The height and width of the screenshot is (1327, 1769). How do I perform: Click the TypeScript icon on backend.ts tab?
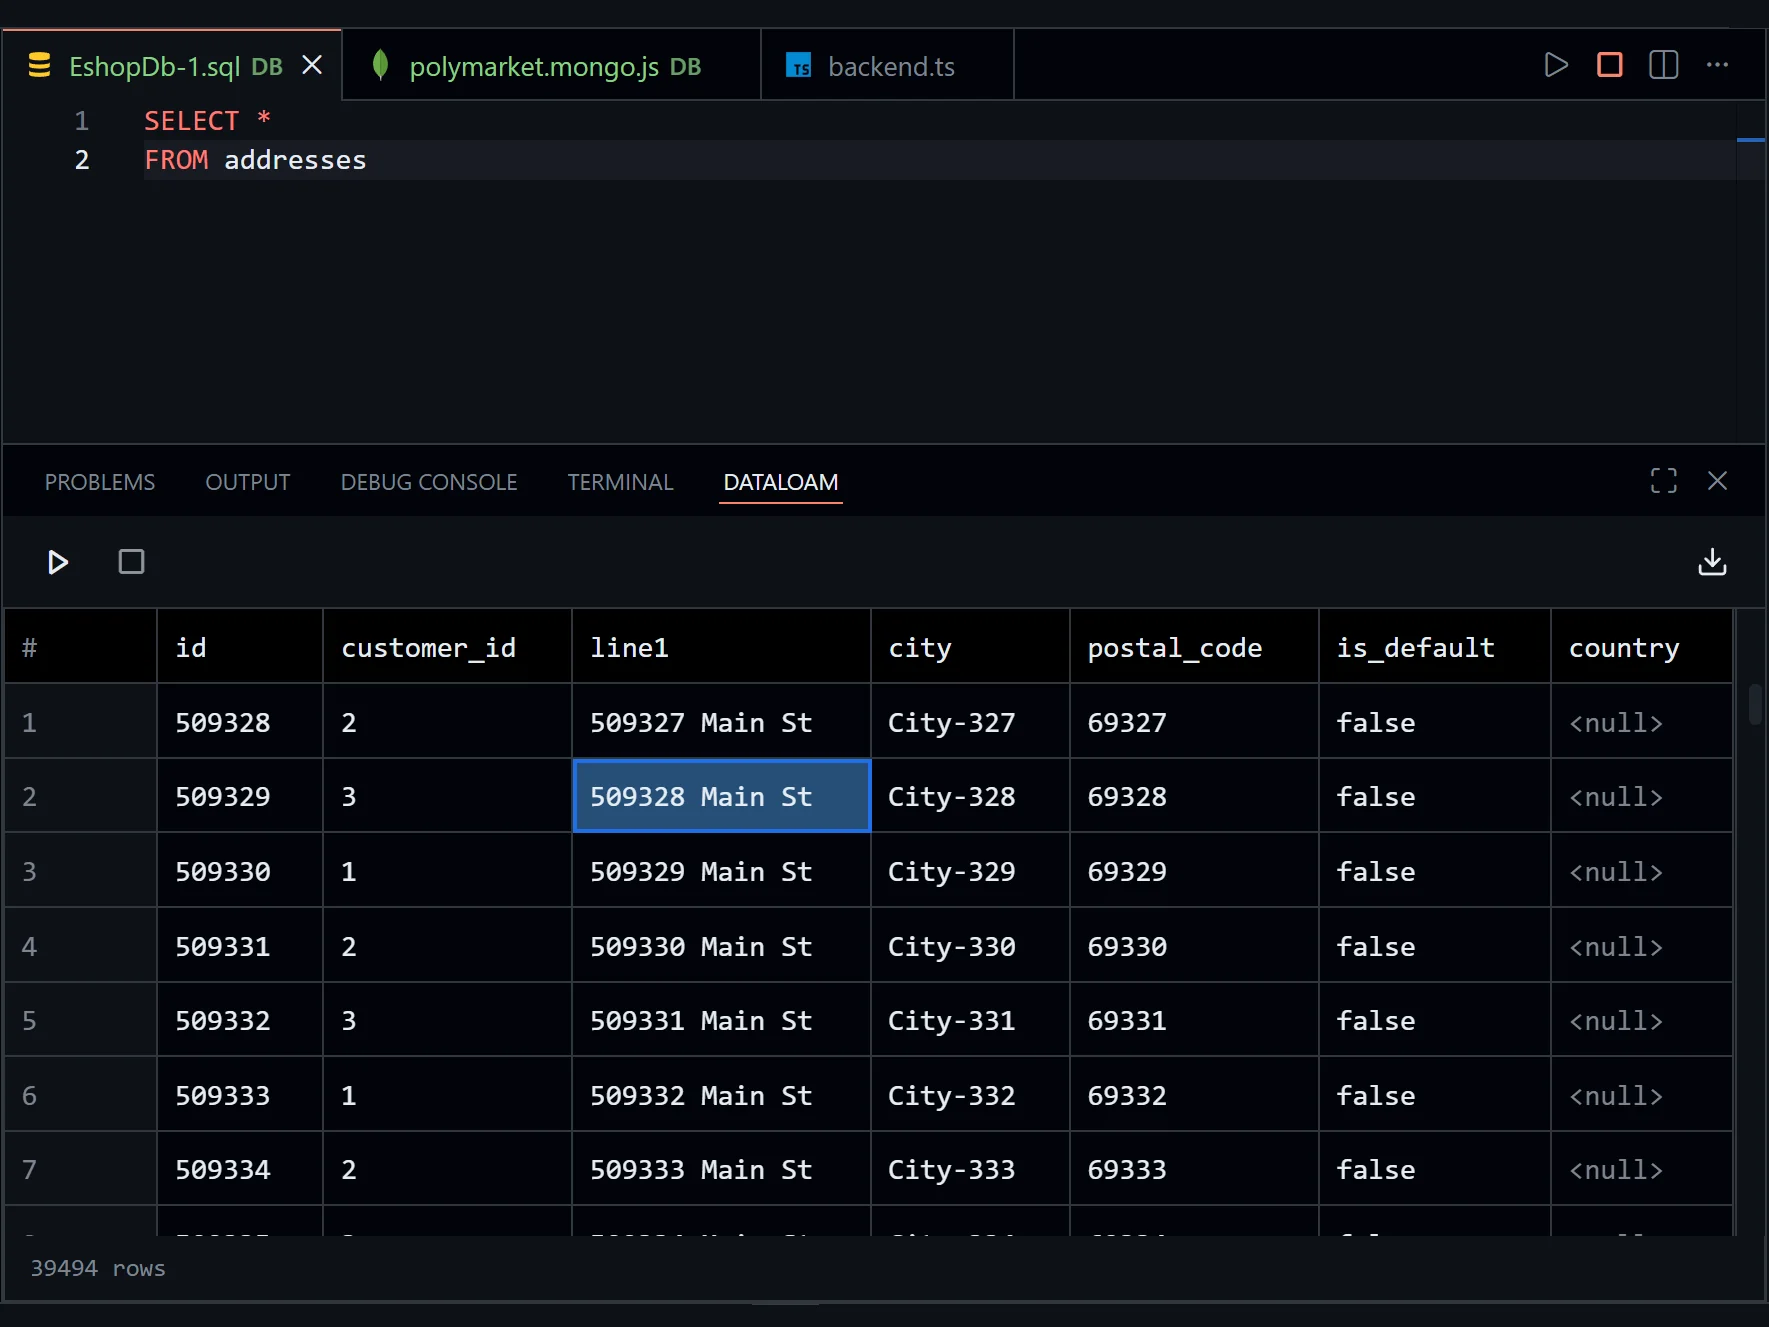pos(798,66)
